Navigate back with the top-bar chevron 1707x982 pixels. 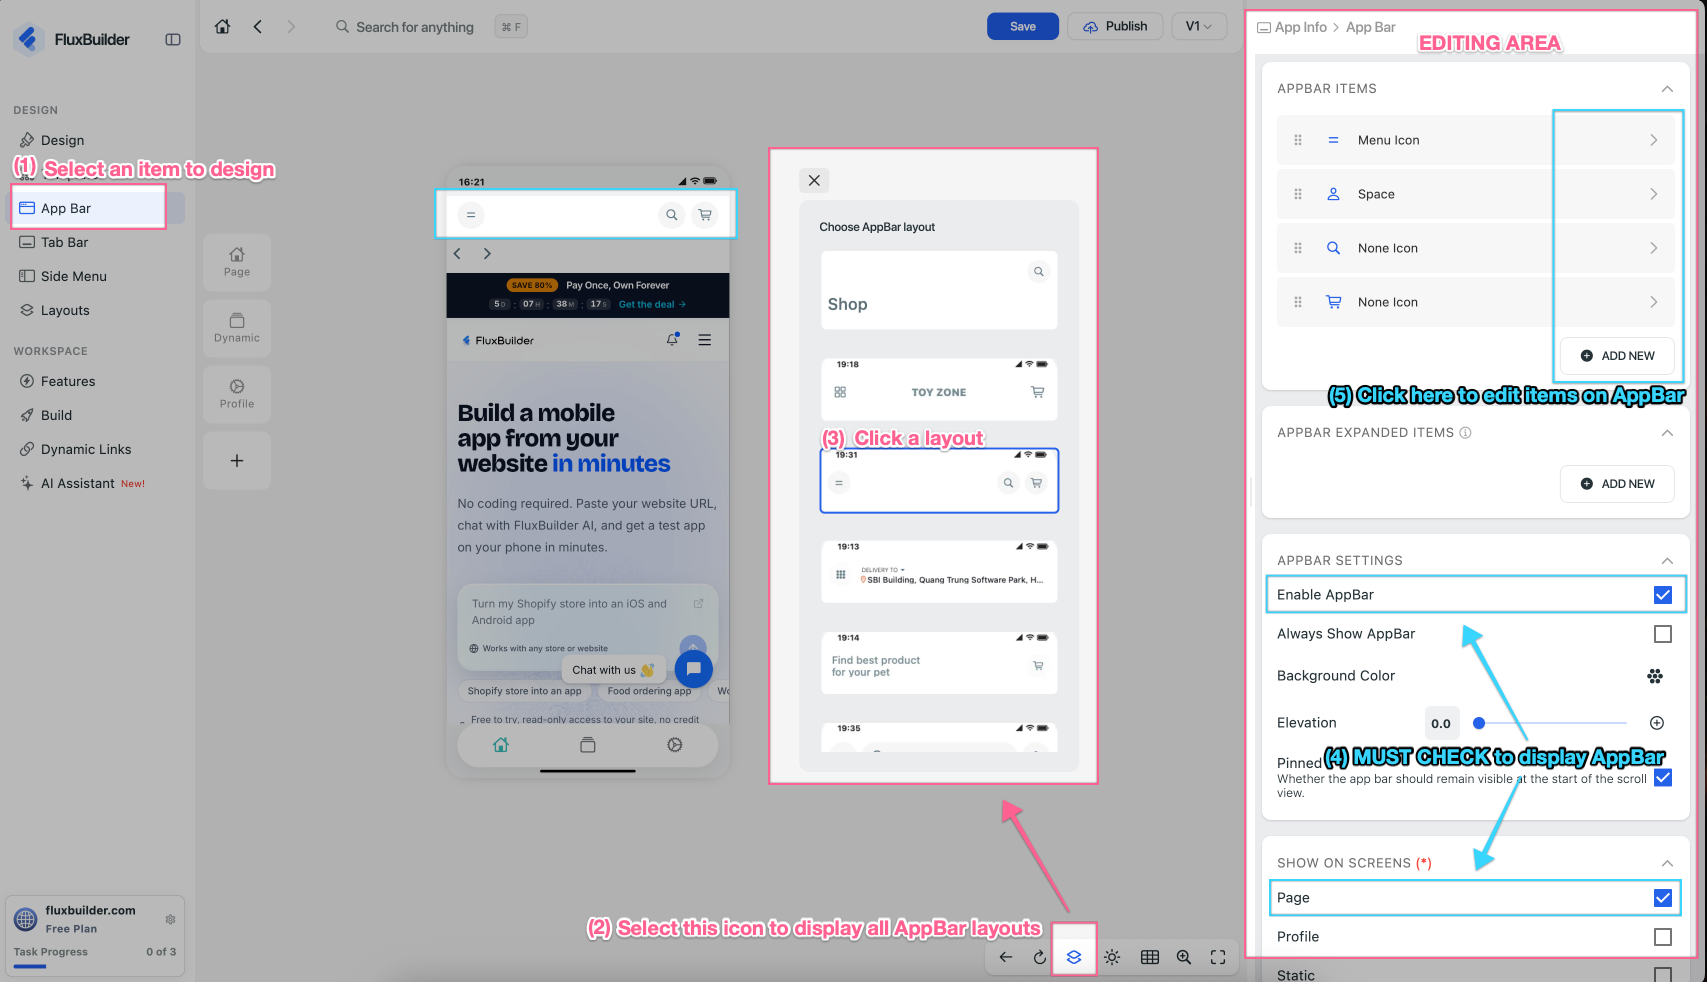pyautogui.click(x=258, y=27)
